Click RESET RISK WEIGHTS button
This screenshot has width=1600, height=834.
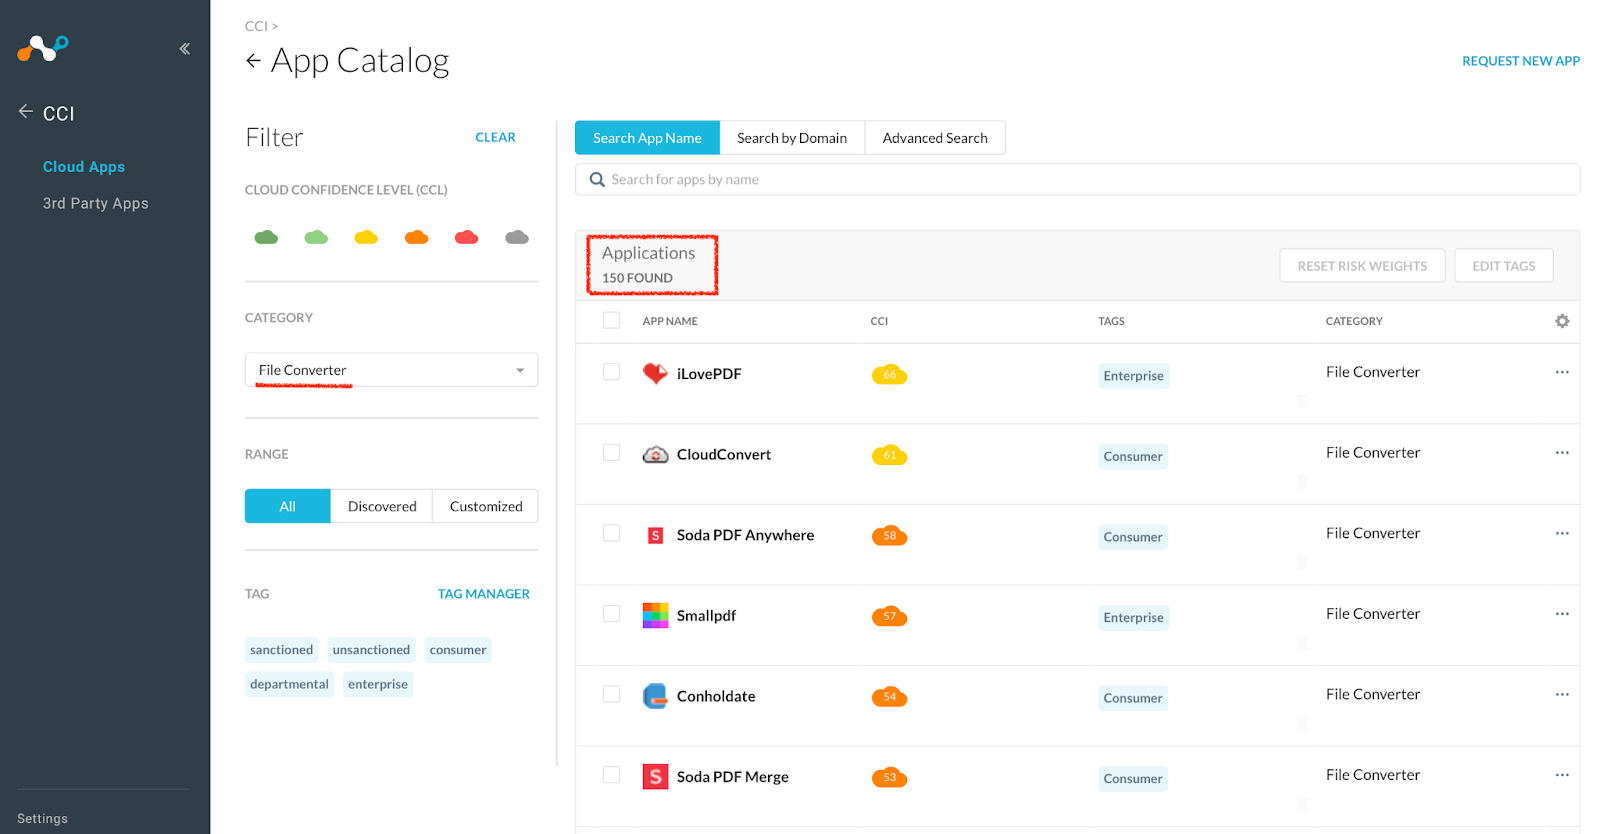click(1362, 266)
